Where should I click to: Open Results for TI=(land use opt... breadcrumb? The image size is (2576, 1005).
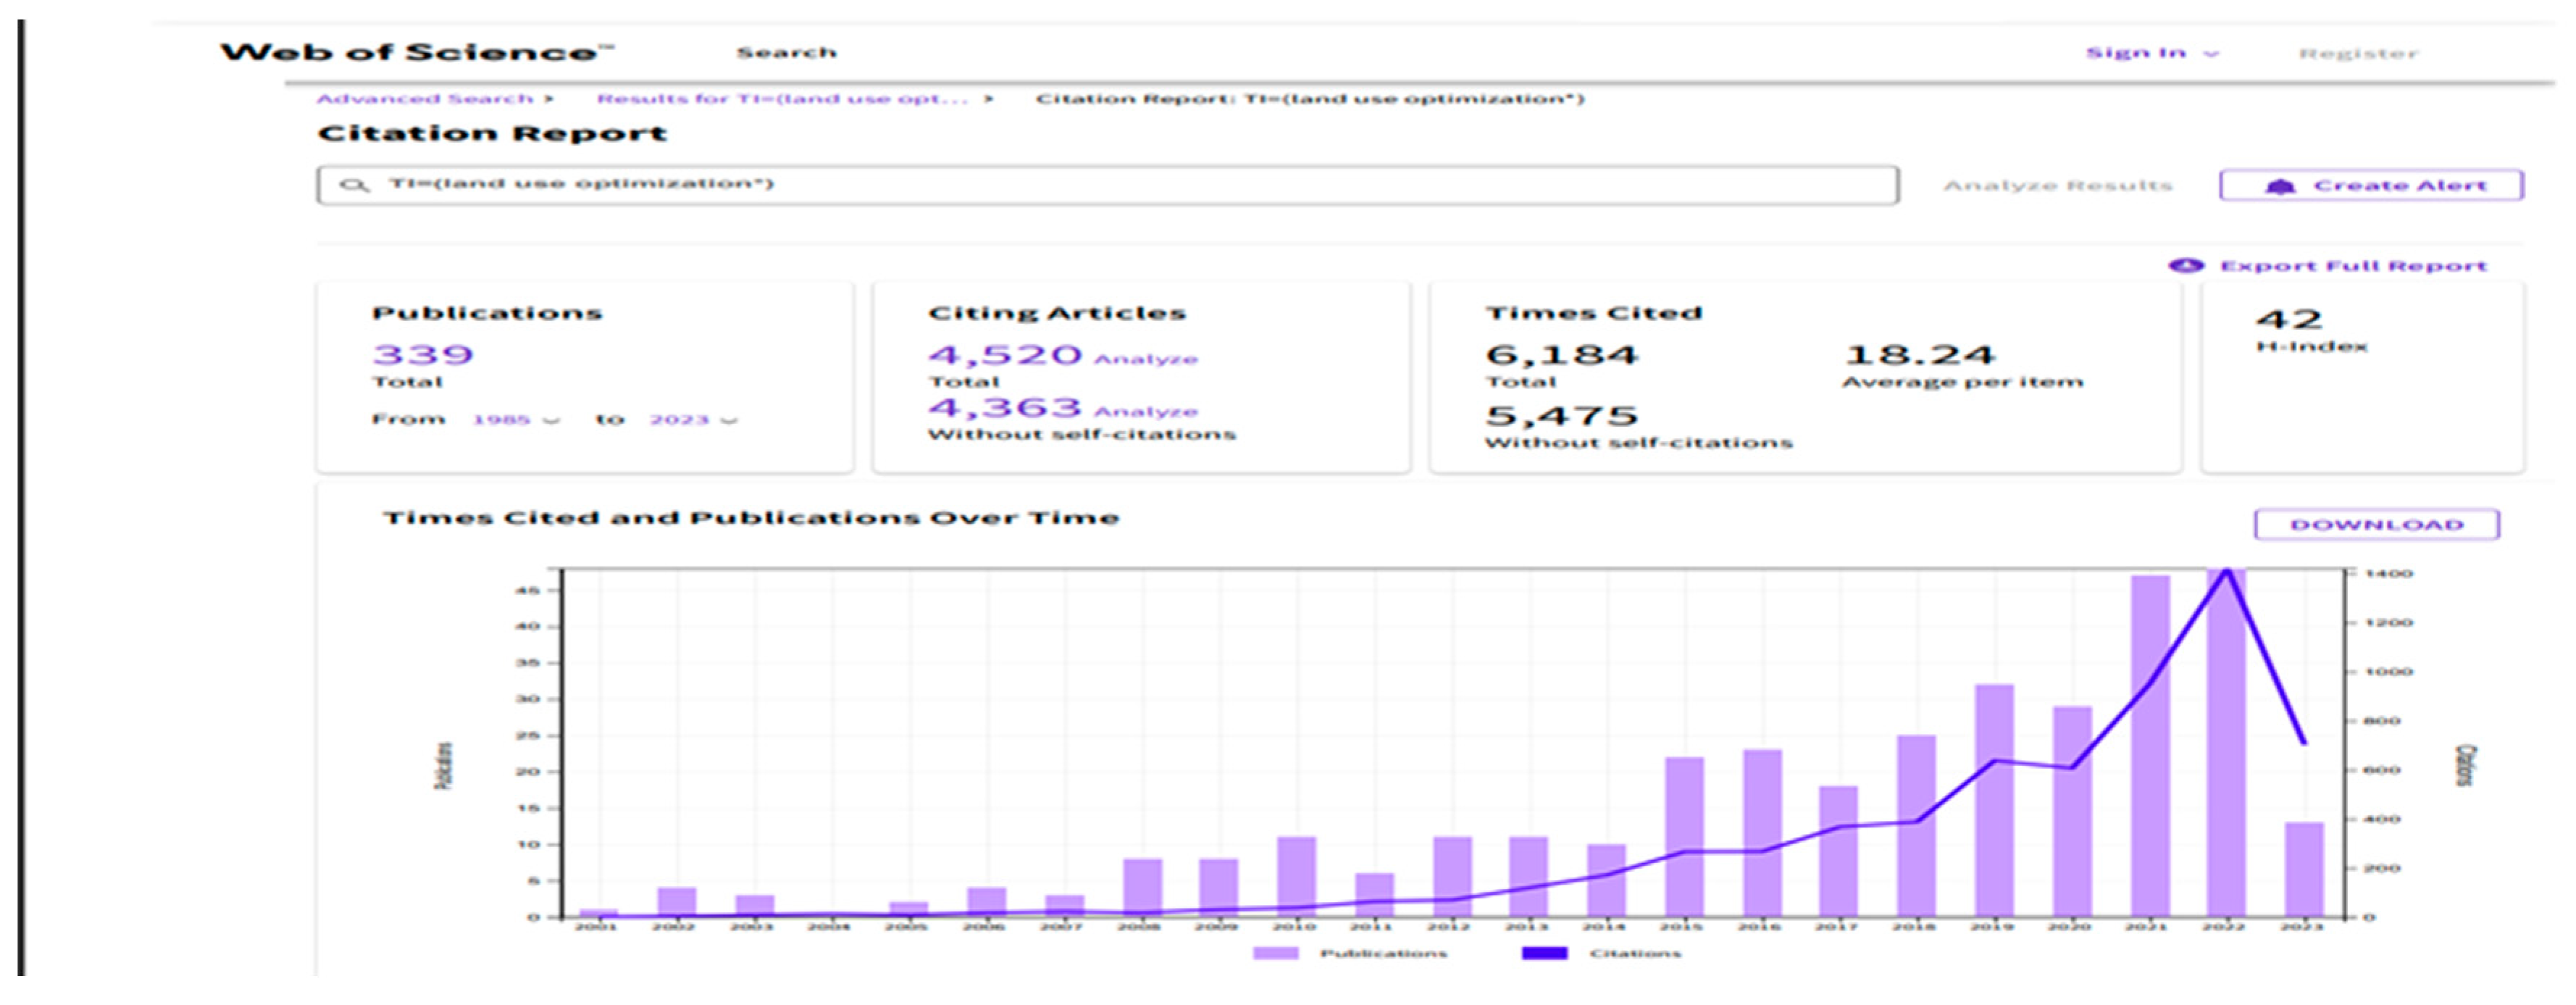click(782, 99)
